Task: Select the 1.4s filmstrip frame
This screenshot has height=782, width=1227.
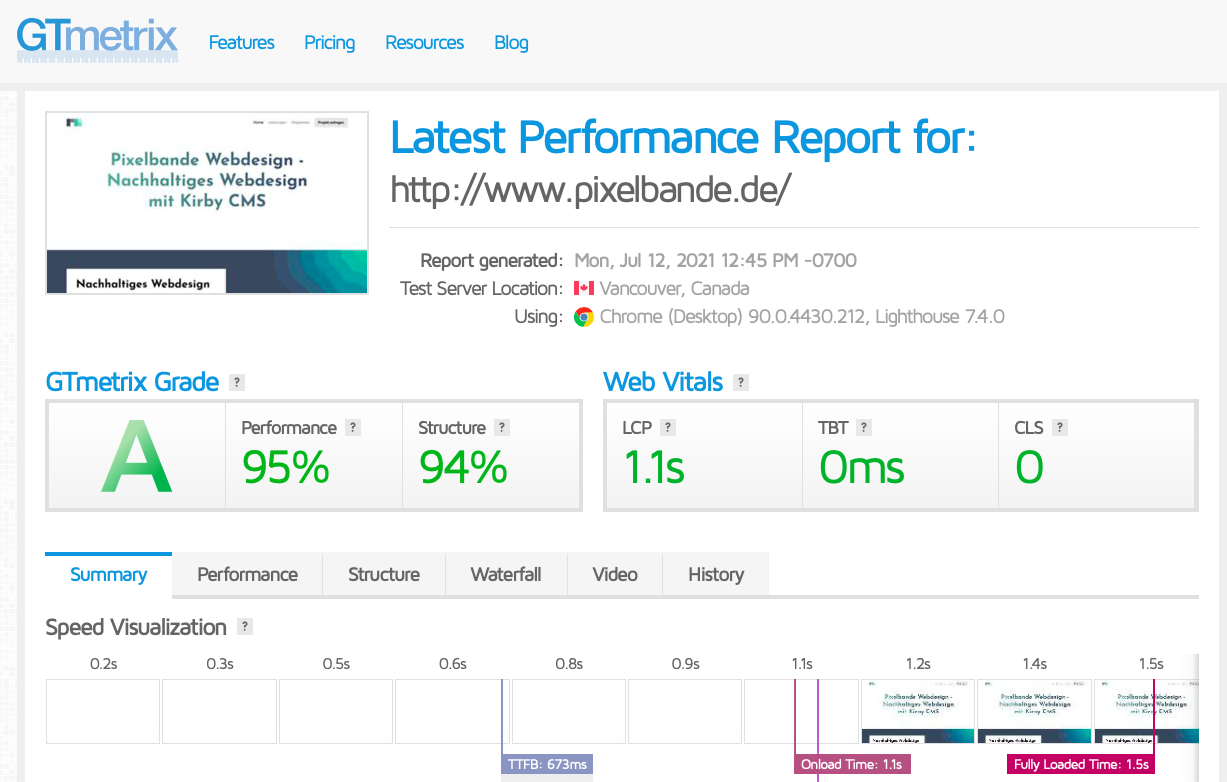Action: [x=1034, y=712]
